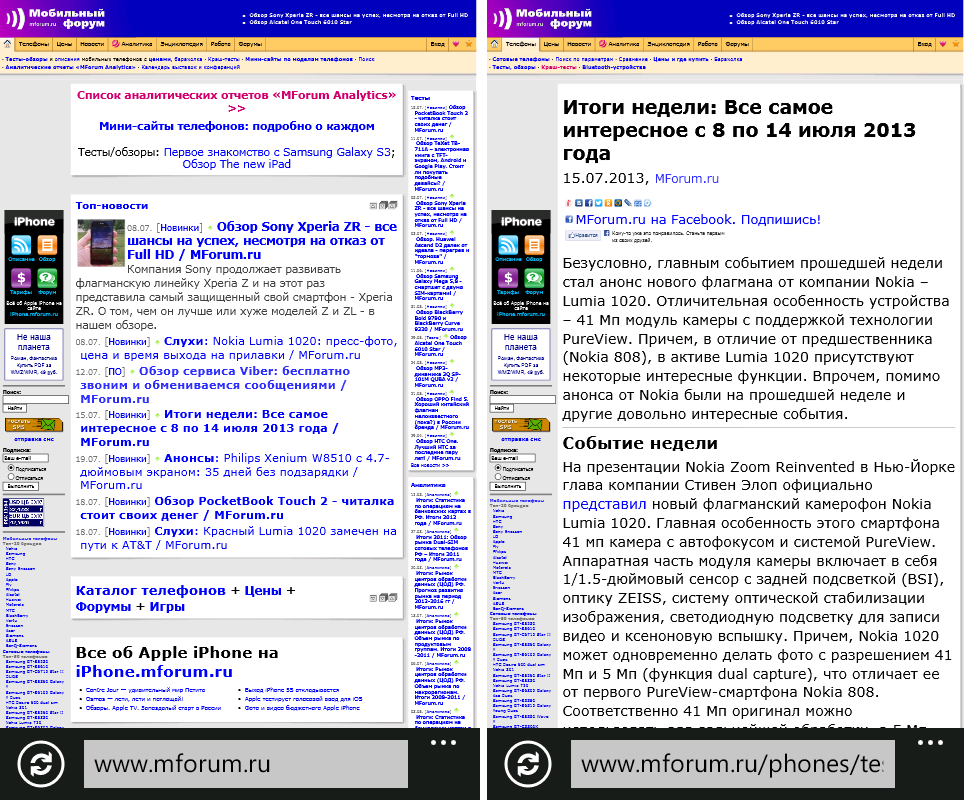This screenshot has height=800, width=964.
Task: Open 'Список аналитических отчетов «MForum Analytics»' link
Action: [x=237, y=101]
